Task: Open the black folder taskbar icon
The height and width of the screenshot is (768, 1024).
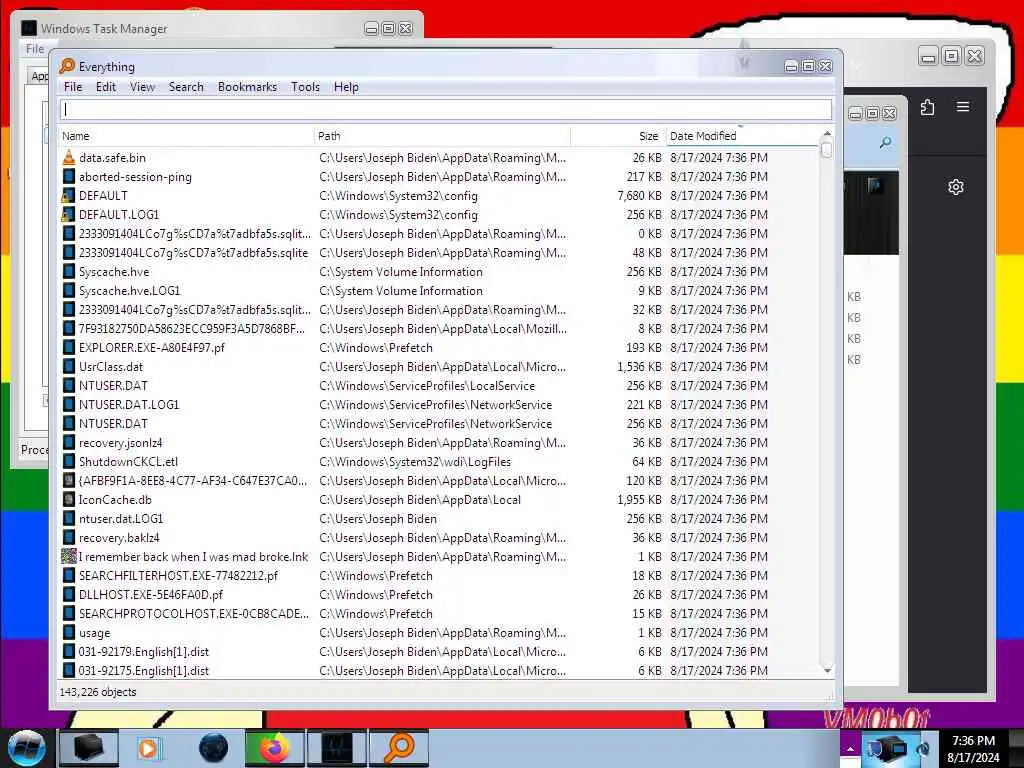Action: [x=88, y=748]
